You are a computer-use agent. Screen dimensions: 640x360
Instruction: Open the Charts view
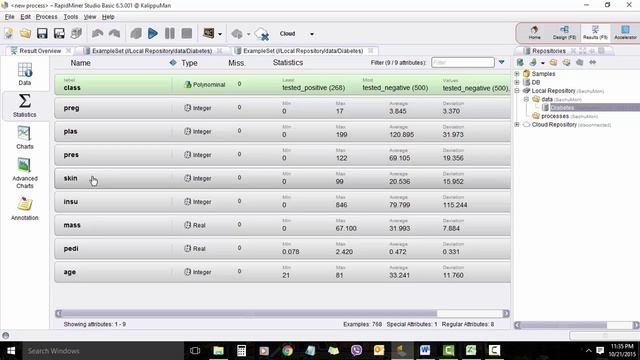[x=24, y=138]
